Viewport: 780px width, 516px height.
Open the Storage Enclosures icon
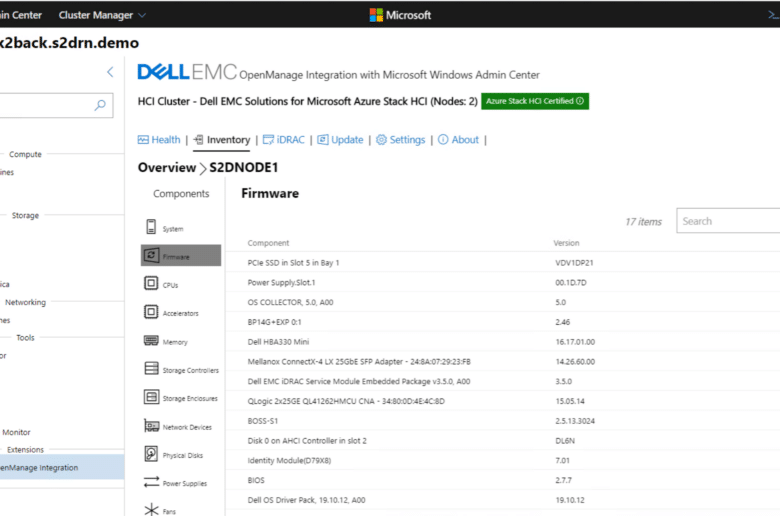click(151, 397)
